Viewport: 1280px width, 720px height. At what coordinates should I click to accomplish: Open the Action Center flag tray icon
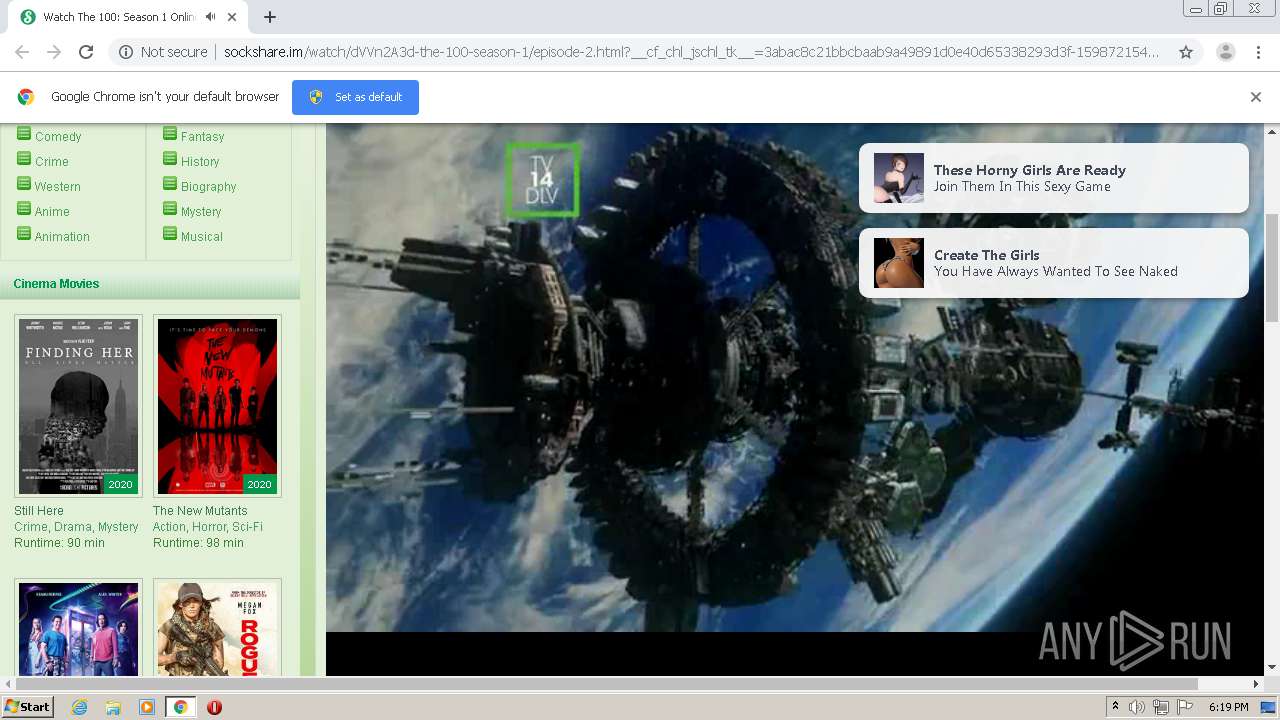click(x=1185, y=707)
